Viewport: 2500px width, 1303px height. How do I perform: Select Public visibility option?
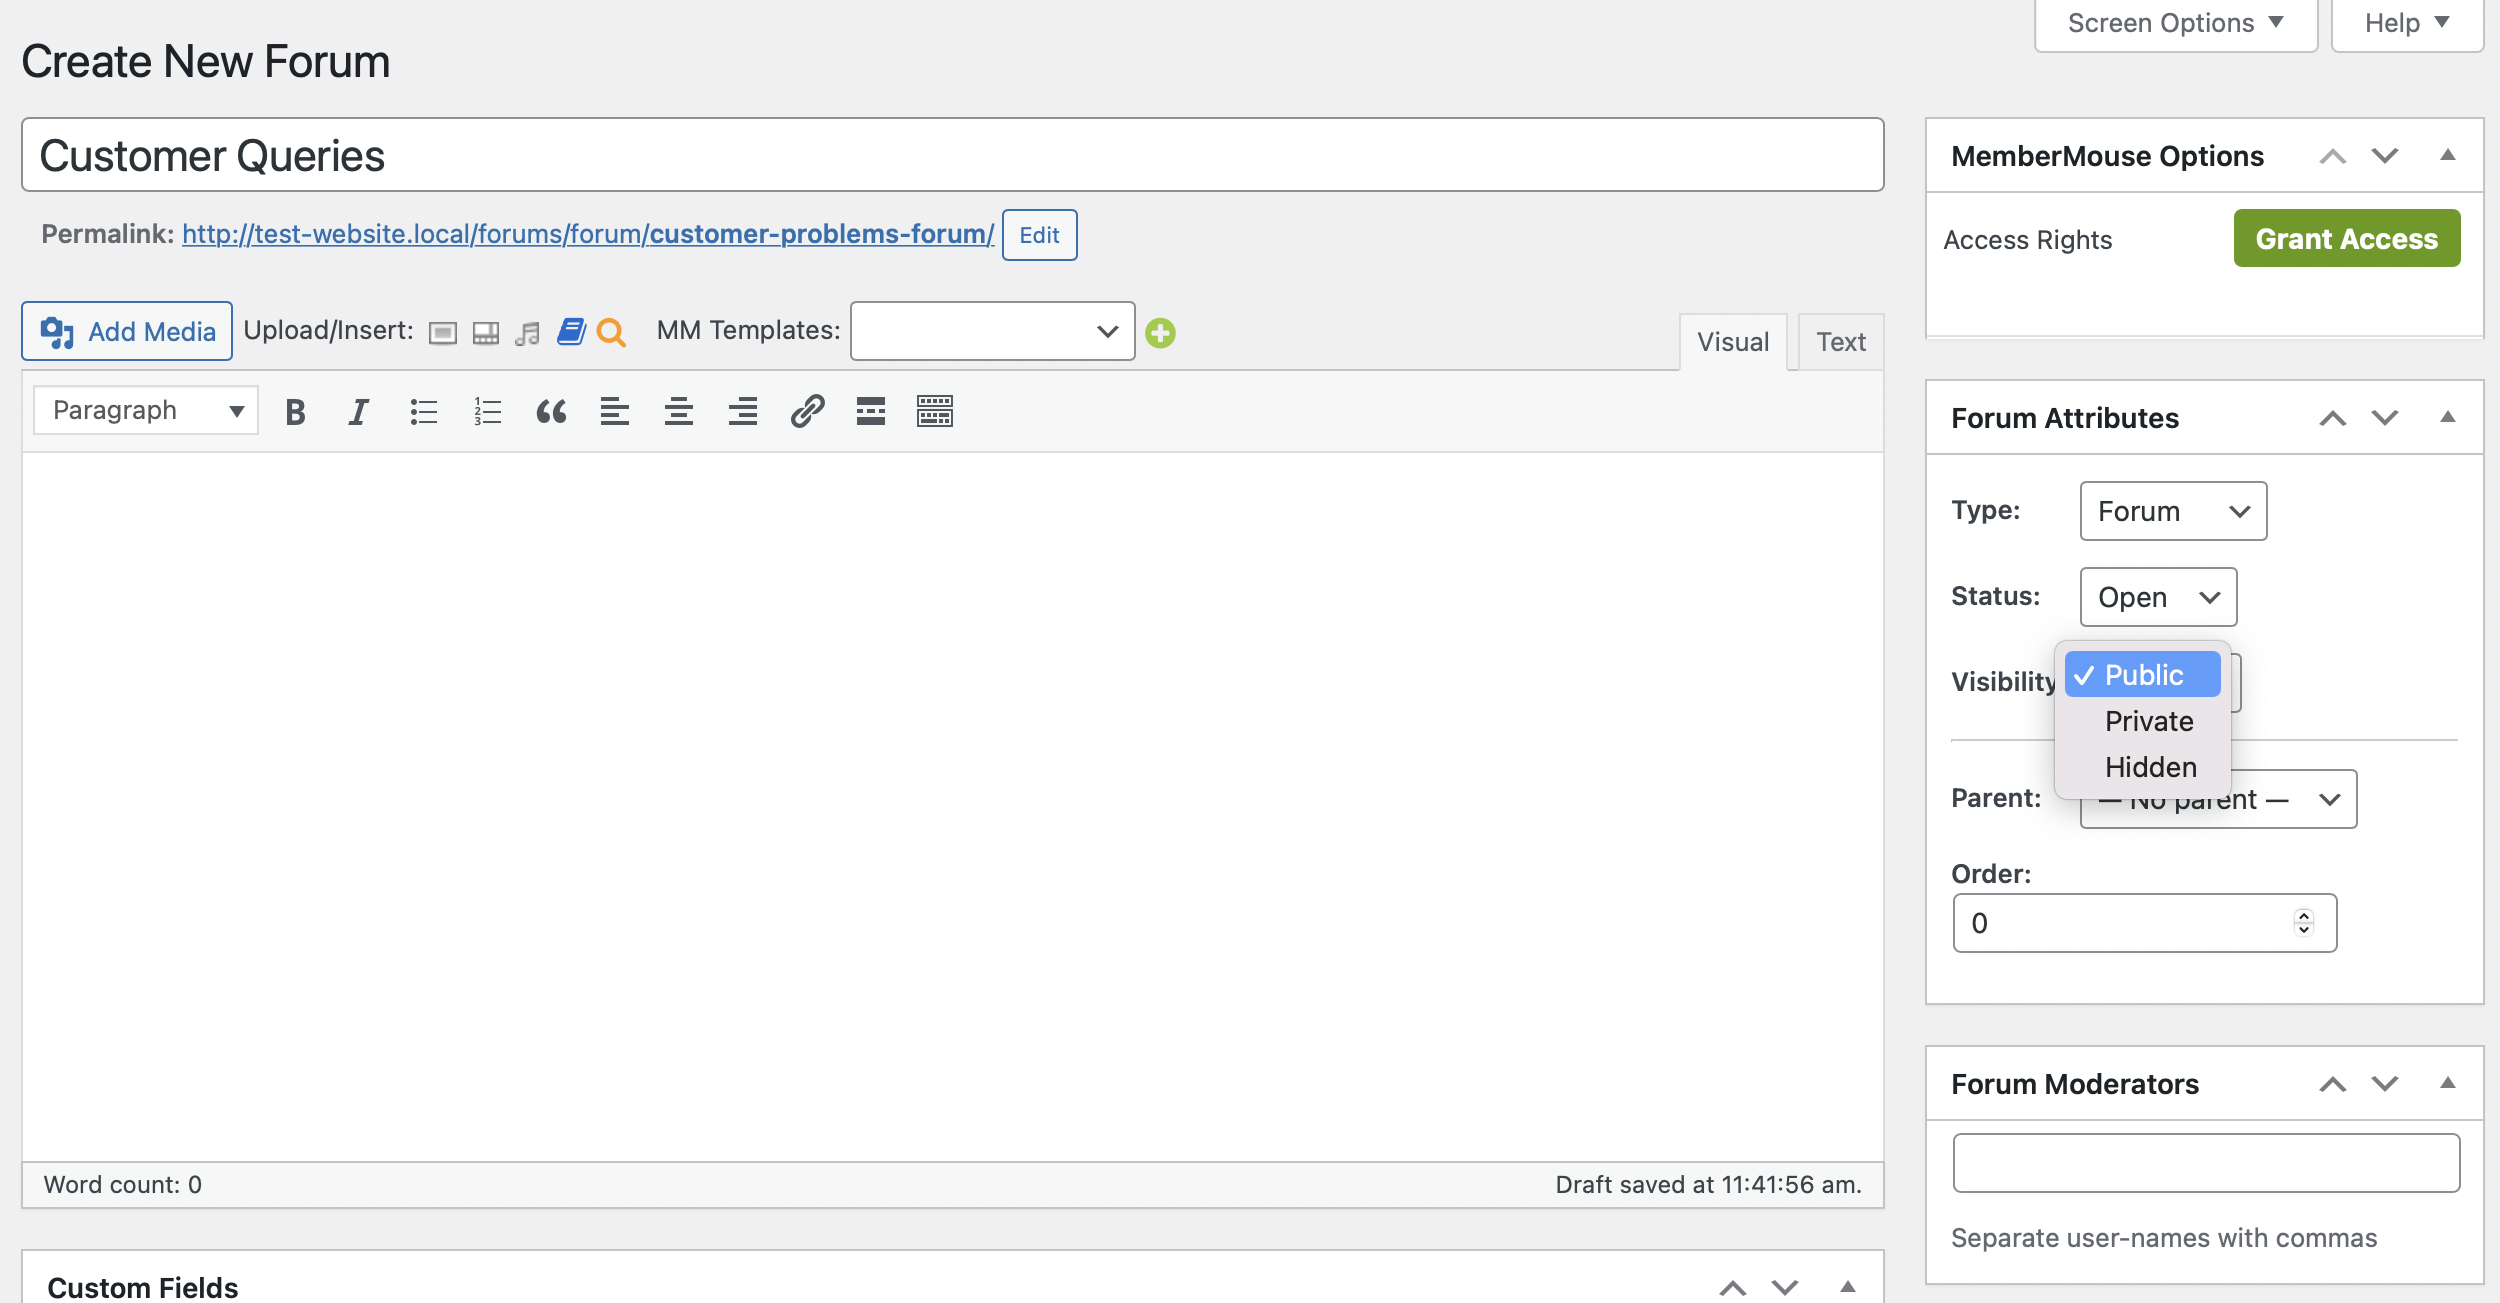2143,673
